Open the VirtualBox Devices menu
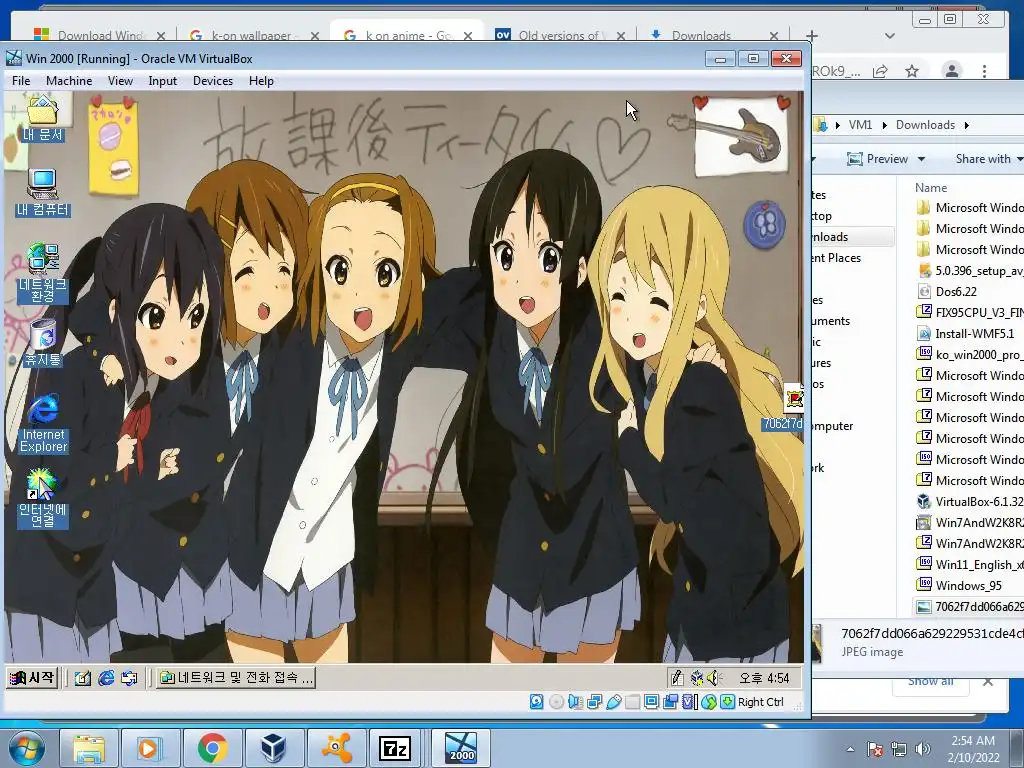Viewport: 1024px width, 768px height. (x=213, y=81)
